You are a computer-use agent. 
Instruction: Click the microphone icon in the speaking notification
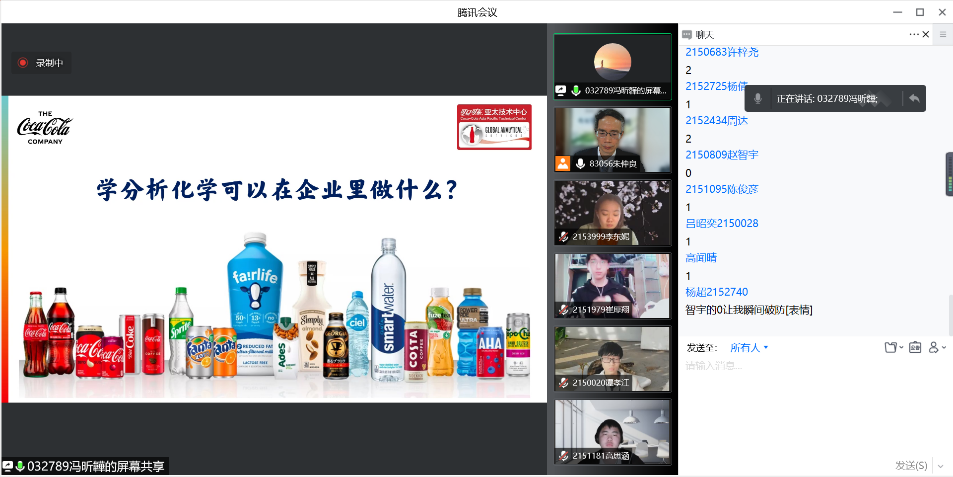tap(759, 98)
